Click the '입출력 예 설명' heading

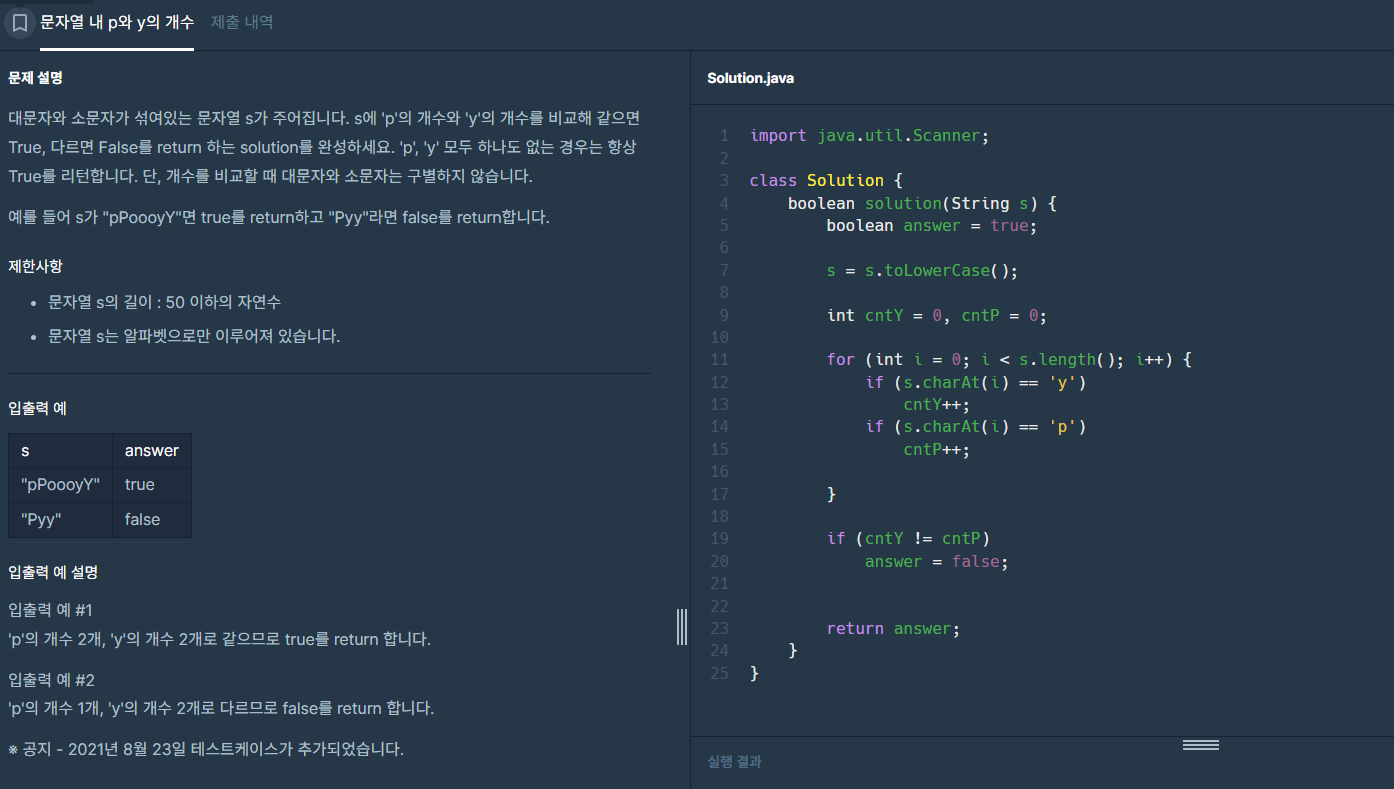click(x=53, y=573)
